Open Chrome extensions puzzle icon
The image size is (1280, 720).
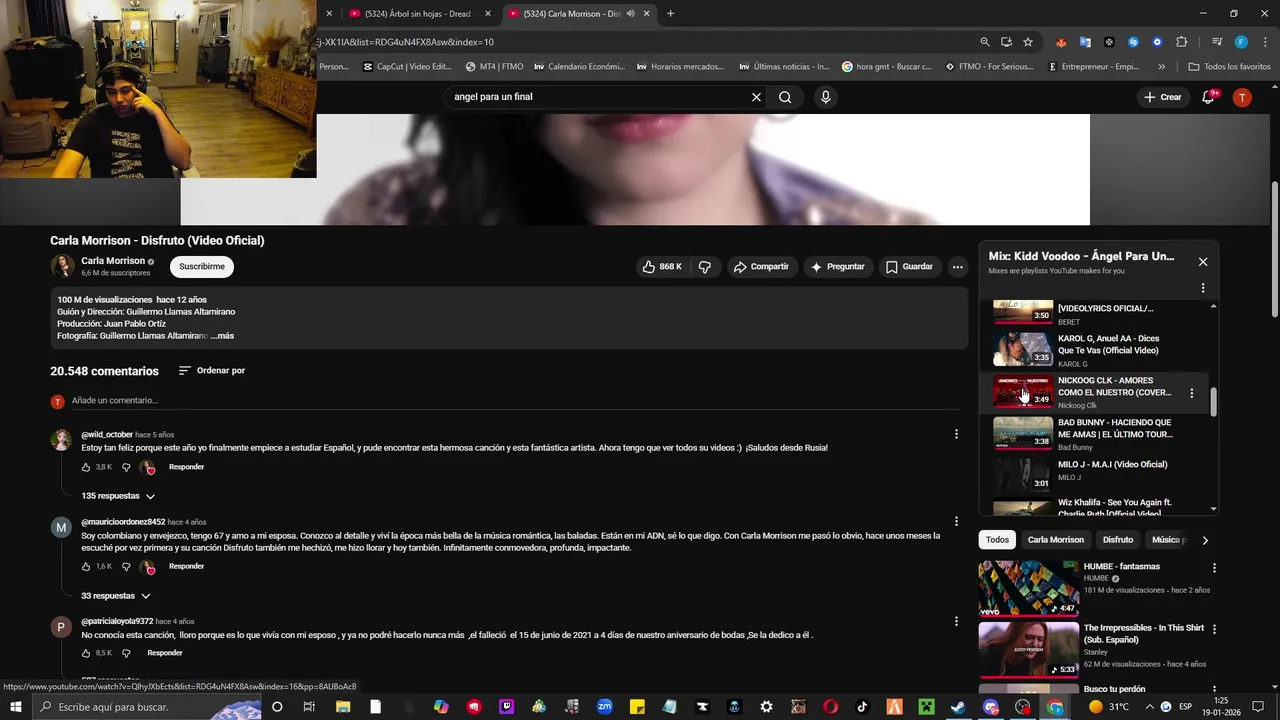point(1181,42)
